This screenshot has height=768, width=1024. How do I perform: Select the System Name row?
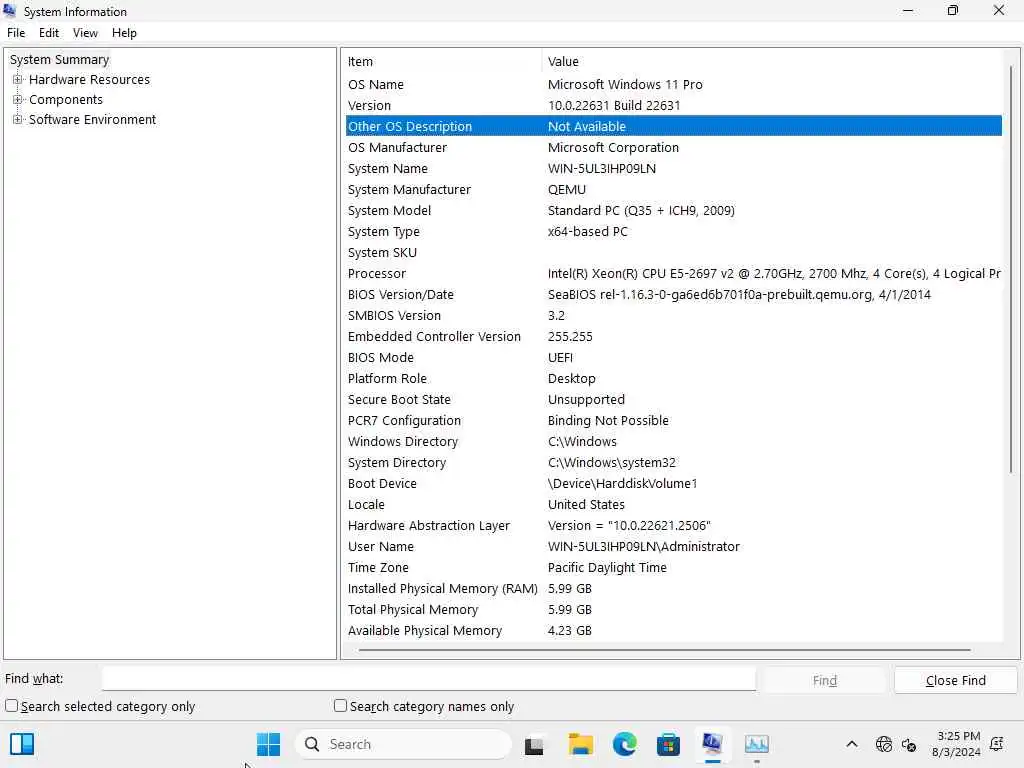pyautogui.click(x=673, y=168)
